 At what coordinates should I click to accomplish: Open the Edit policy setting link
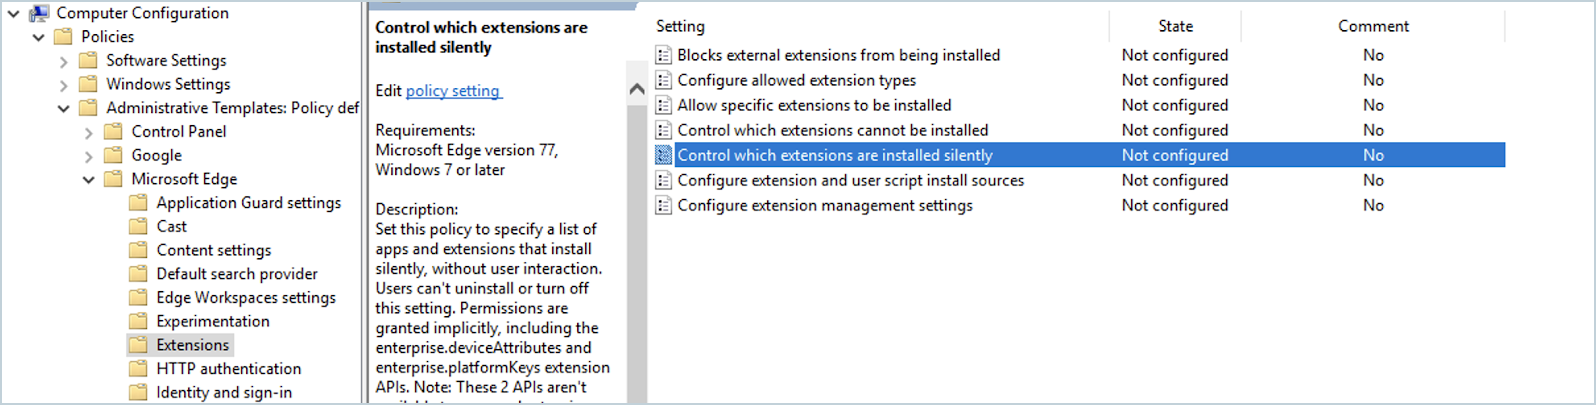[452, 91]
